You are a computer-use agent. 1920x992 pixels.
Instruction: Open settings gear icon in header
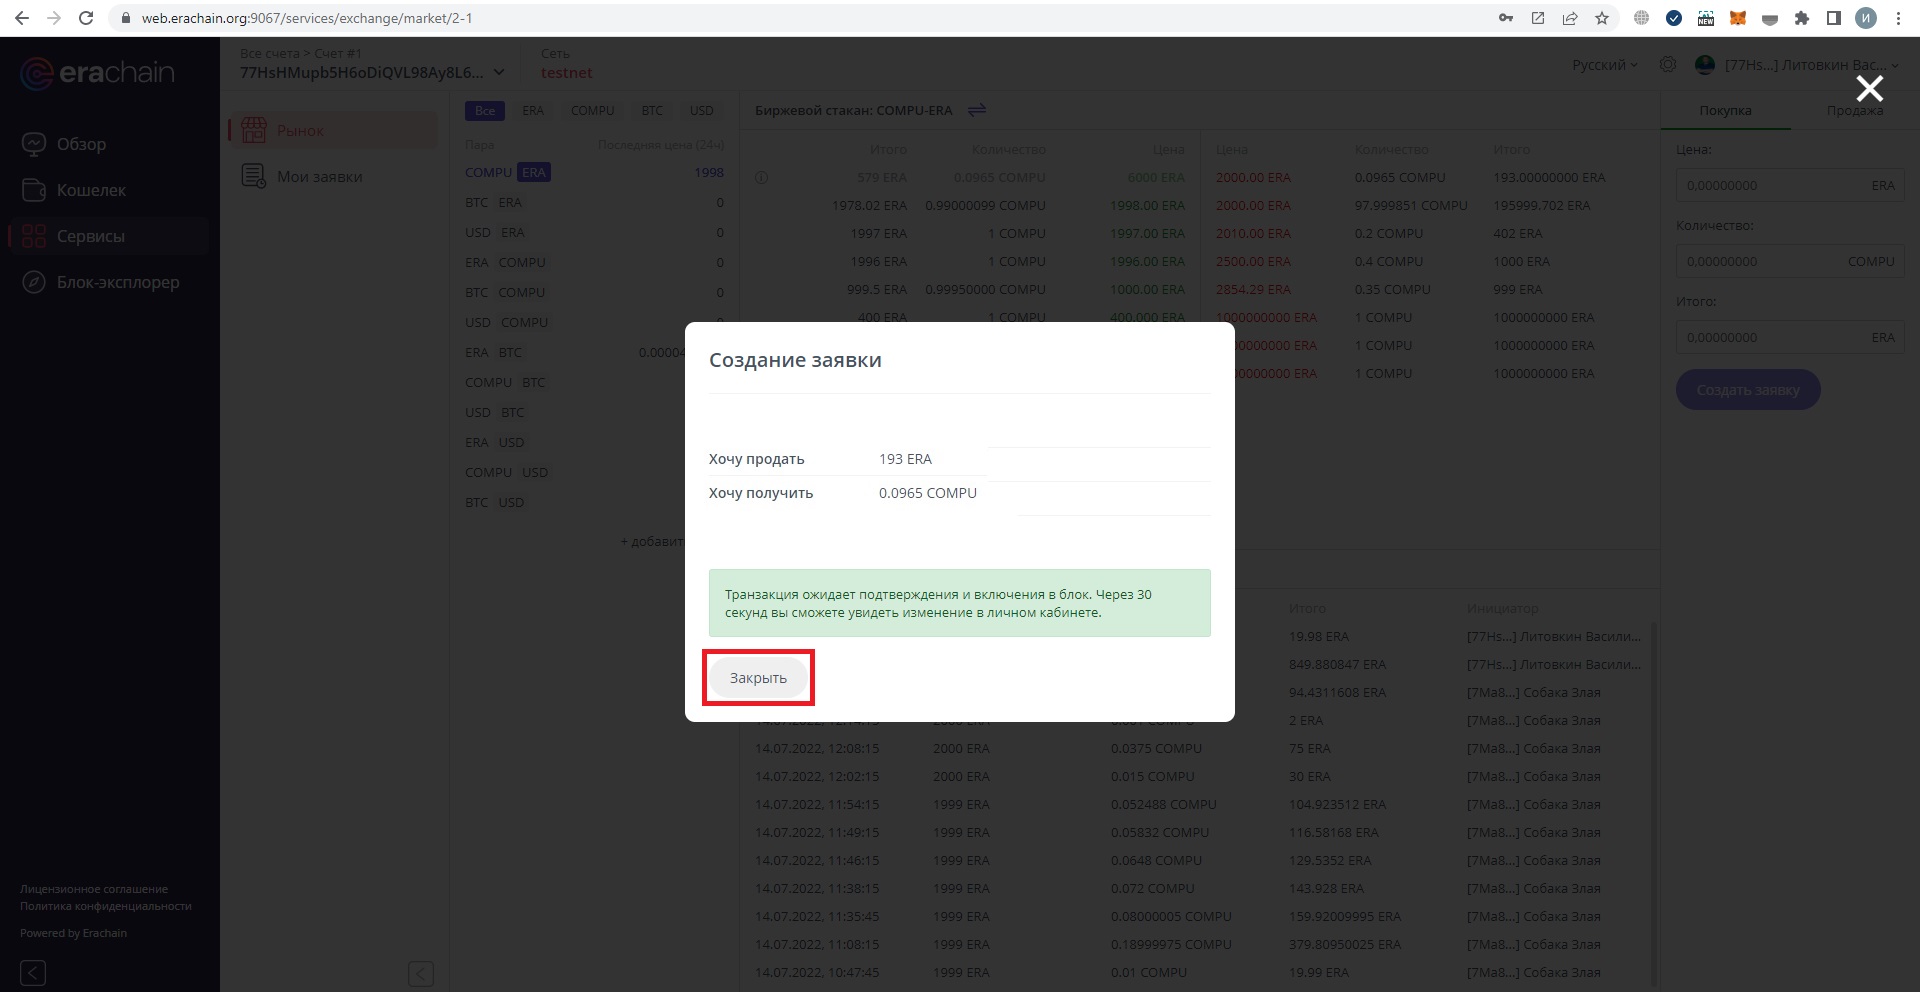click(x=1668, y=65)
